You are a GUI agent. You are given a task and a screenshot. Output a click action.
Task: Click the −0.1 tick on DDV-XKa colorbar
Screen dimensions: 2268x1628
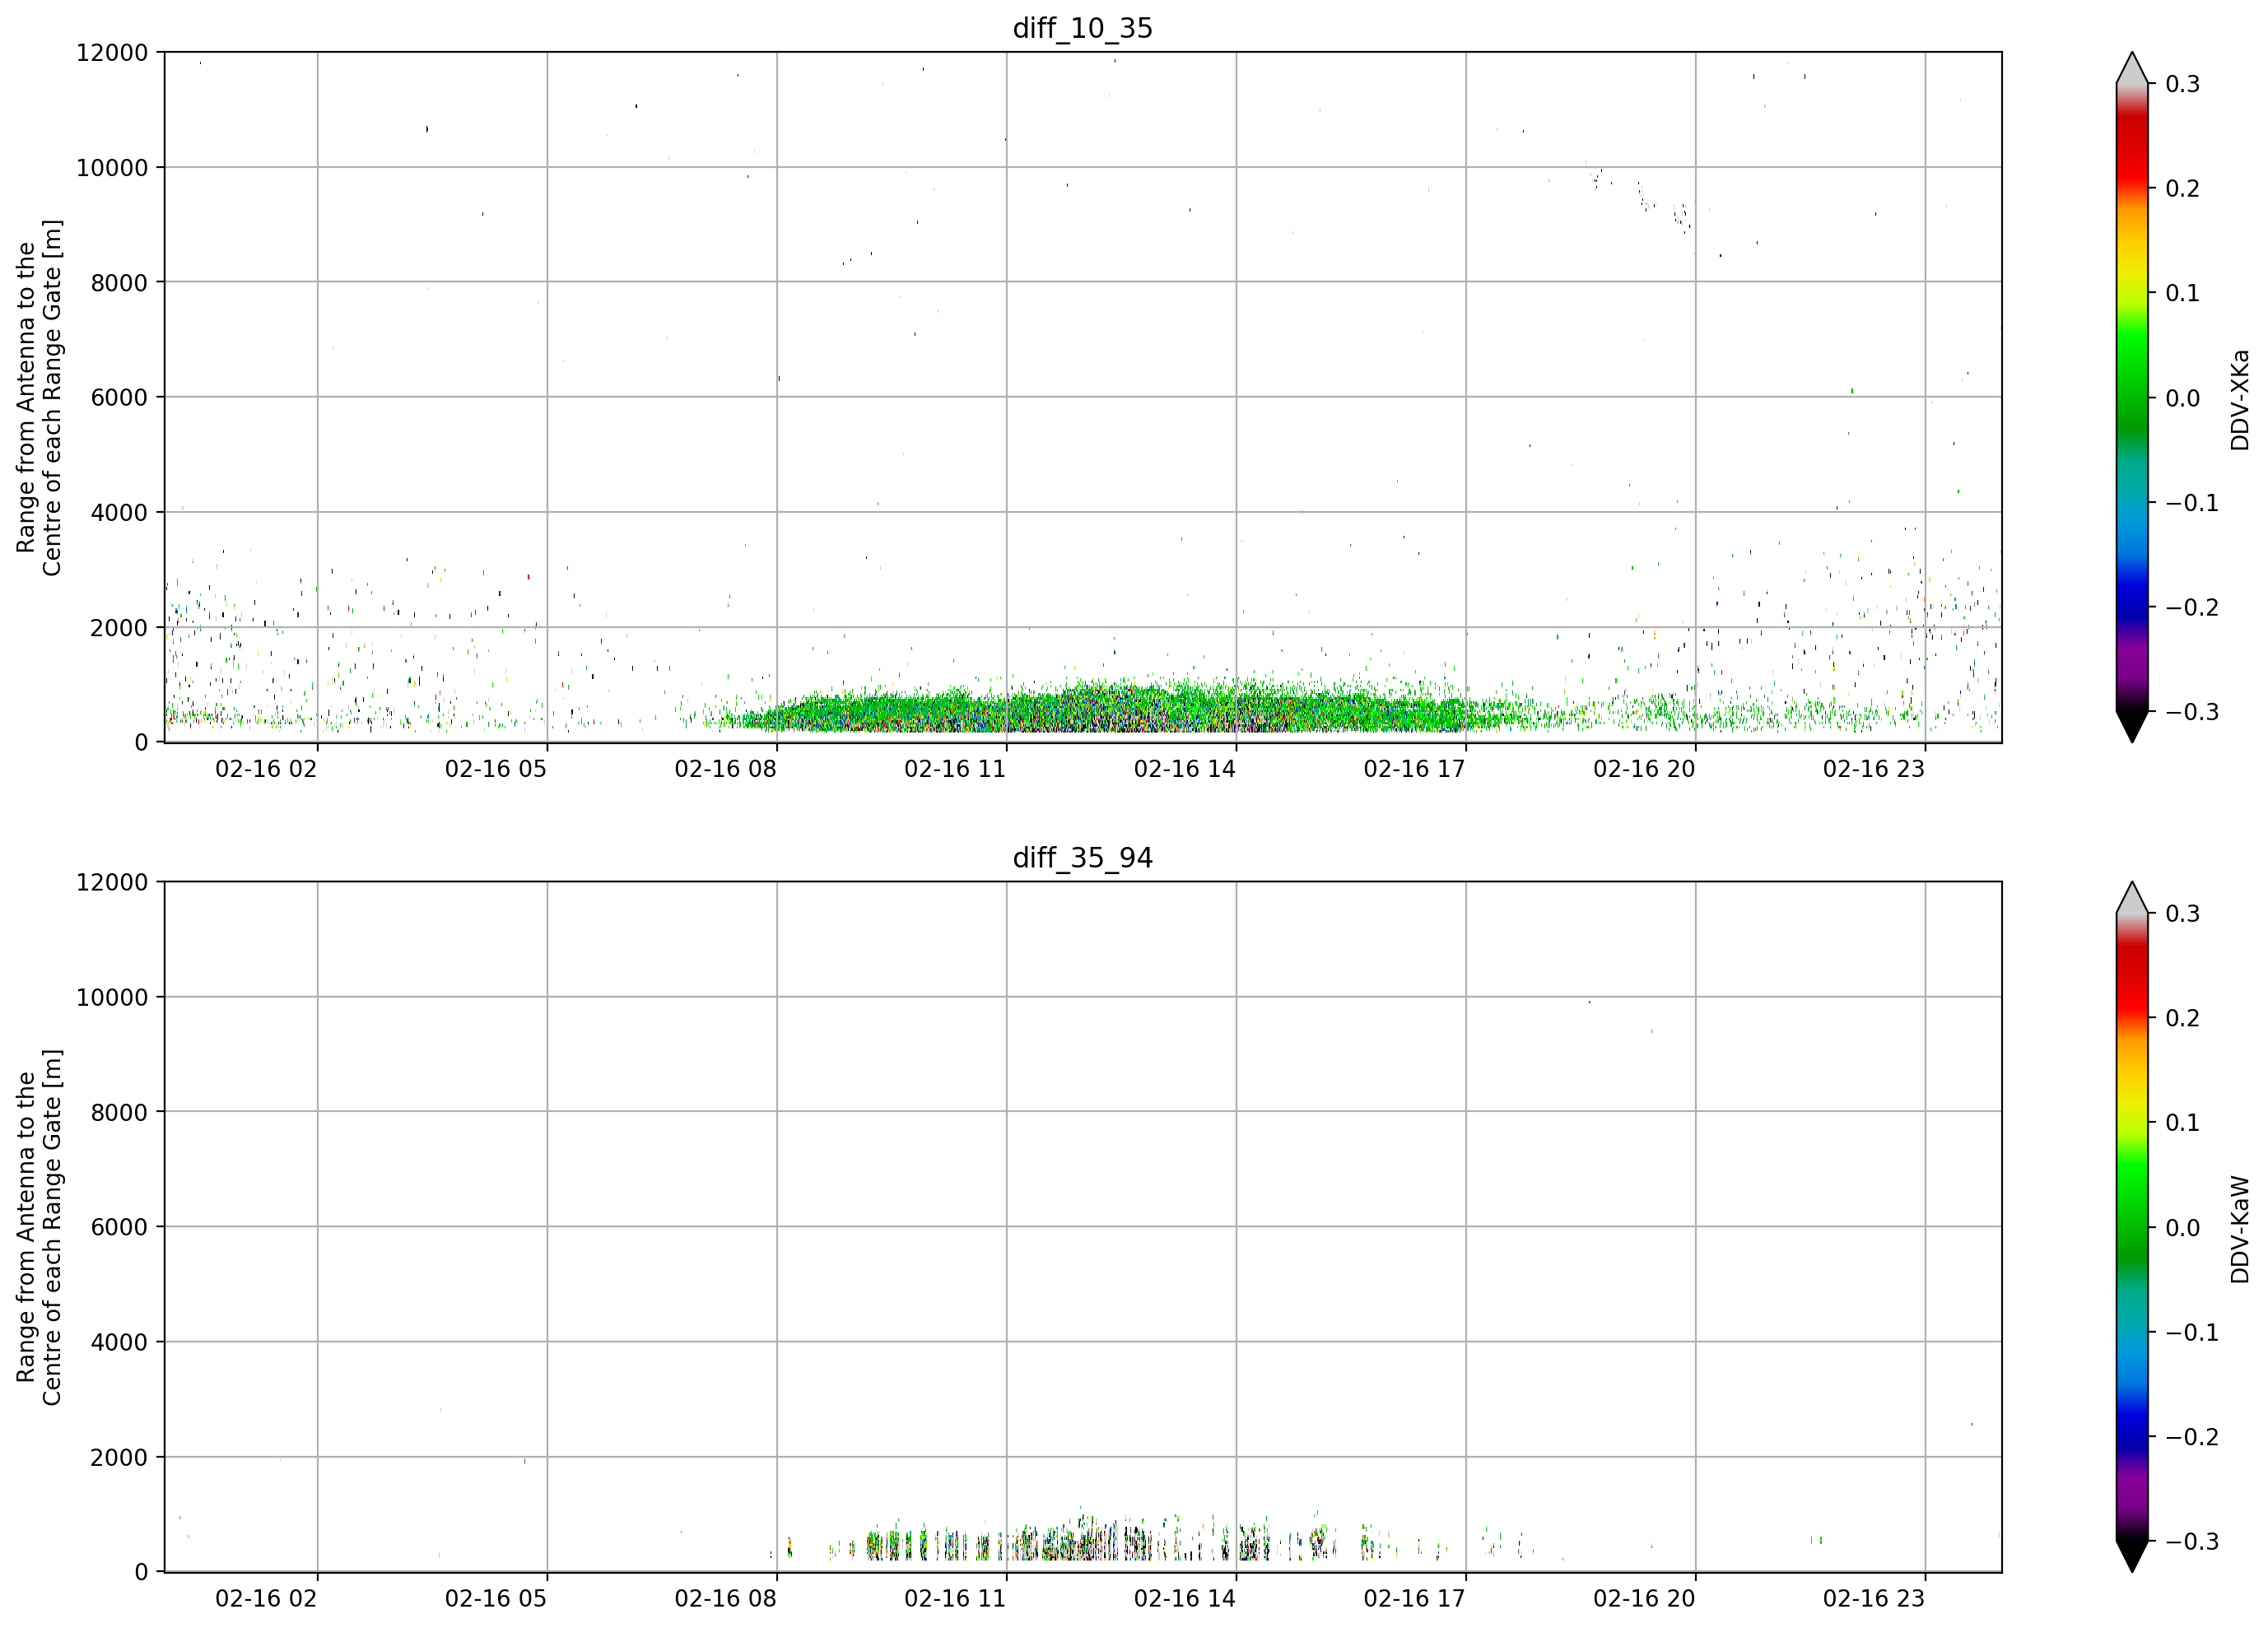click(x=2192, y=503)
